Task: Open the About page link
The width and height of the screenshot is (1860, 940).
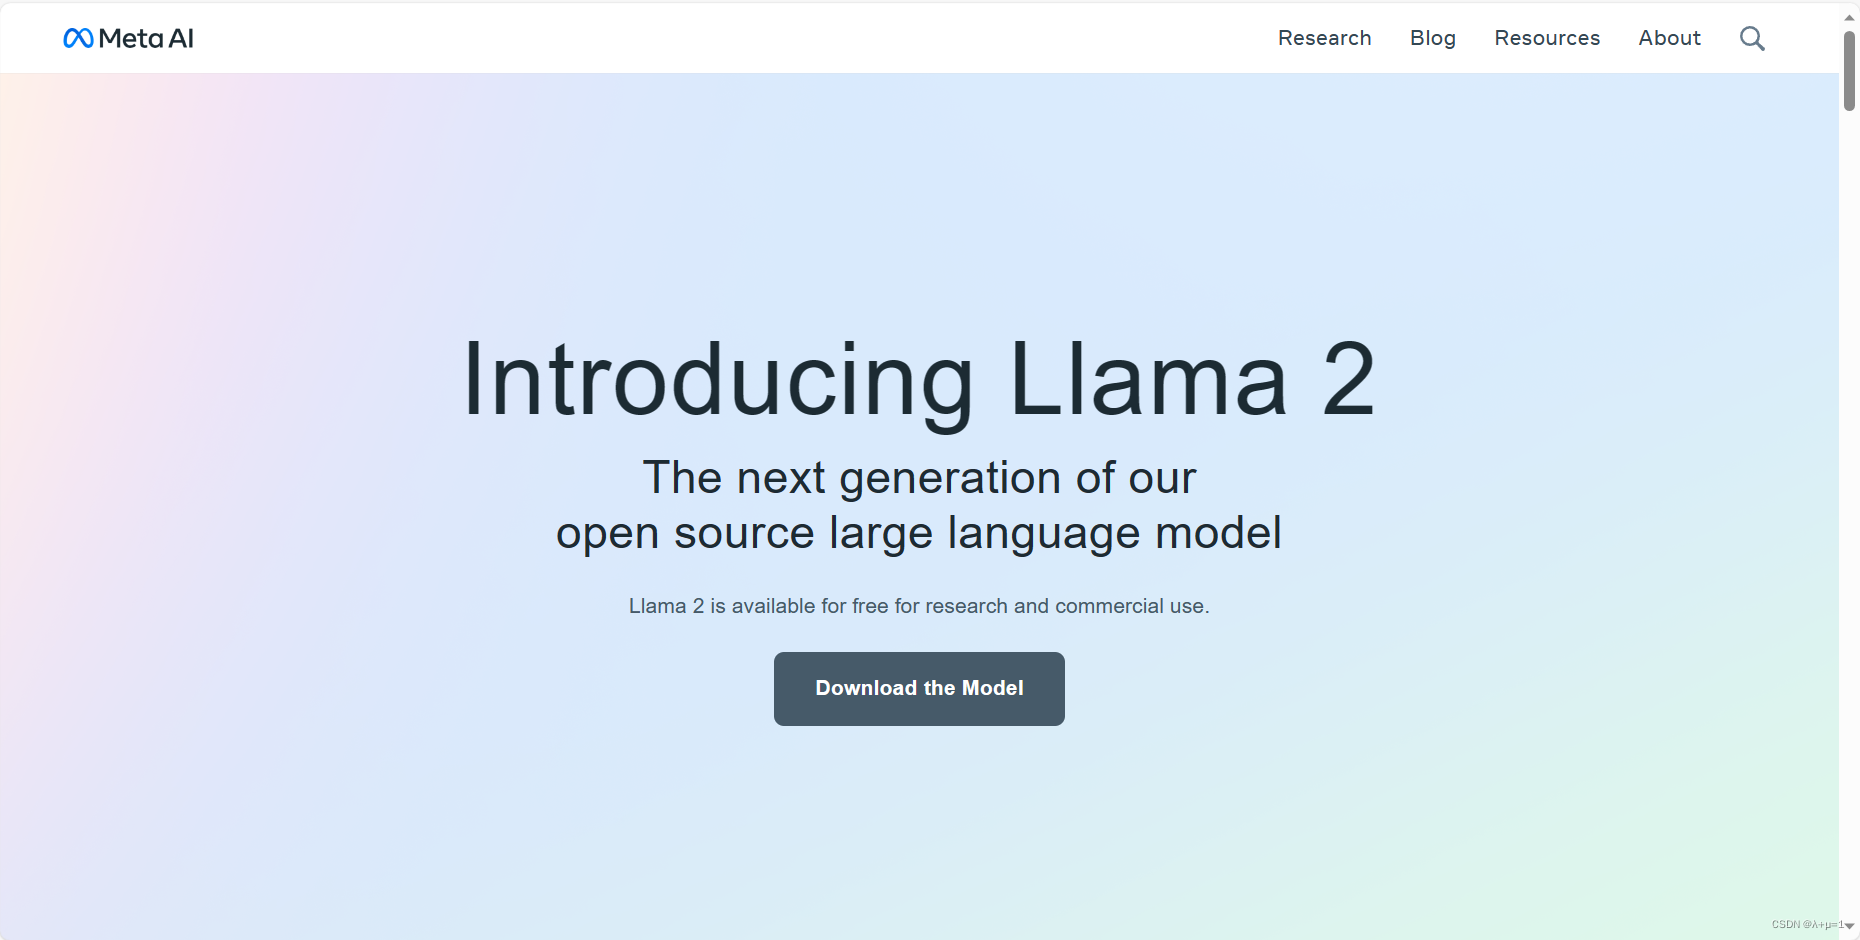Action: [x=1669, y=37]
